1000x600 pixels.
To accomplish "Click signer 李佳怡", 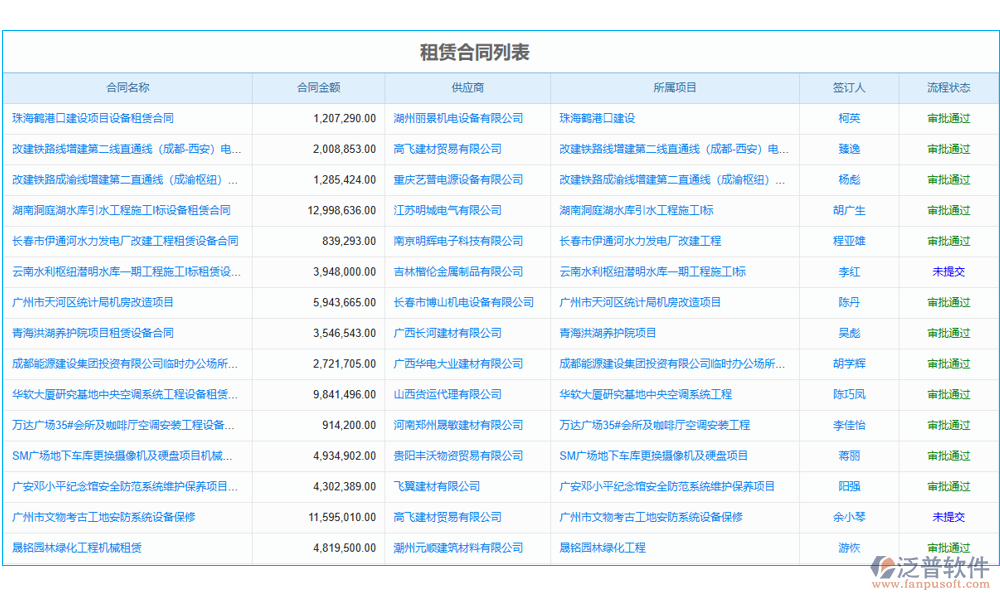I will [x=848, y=425].
